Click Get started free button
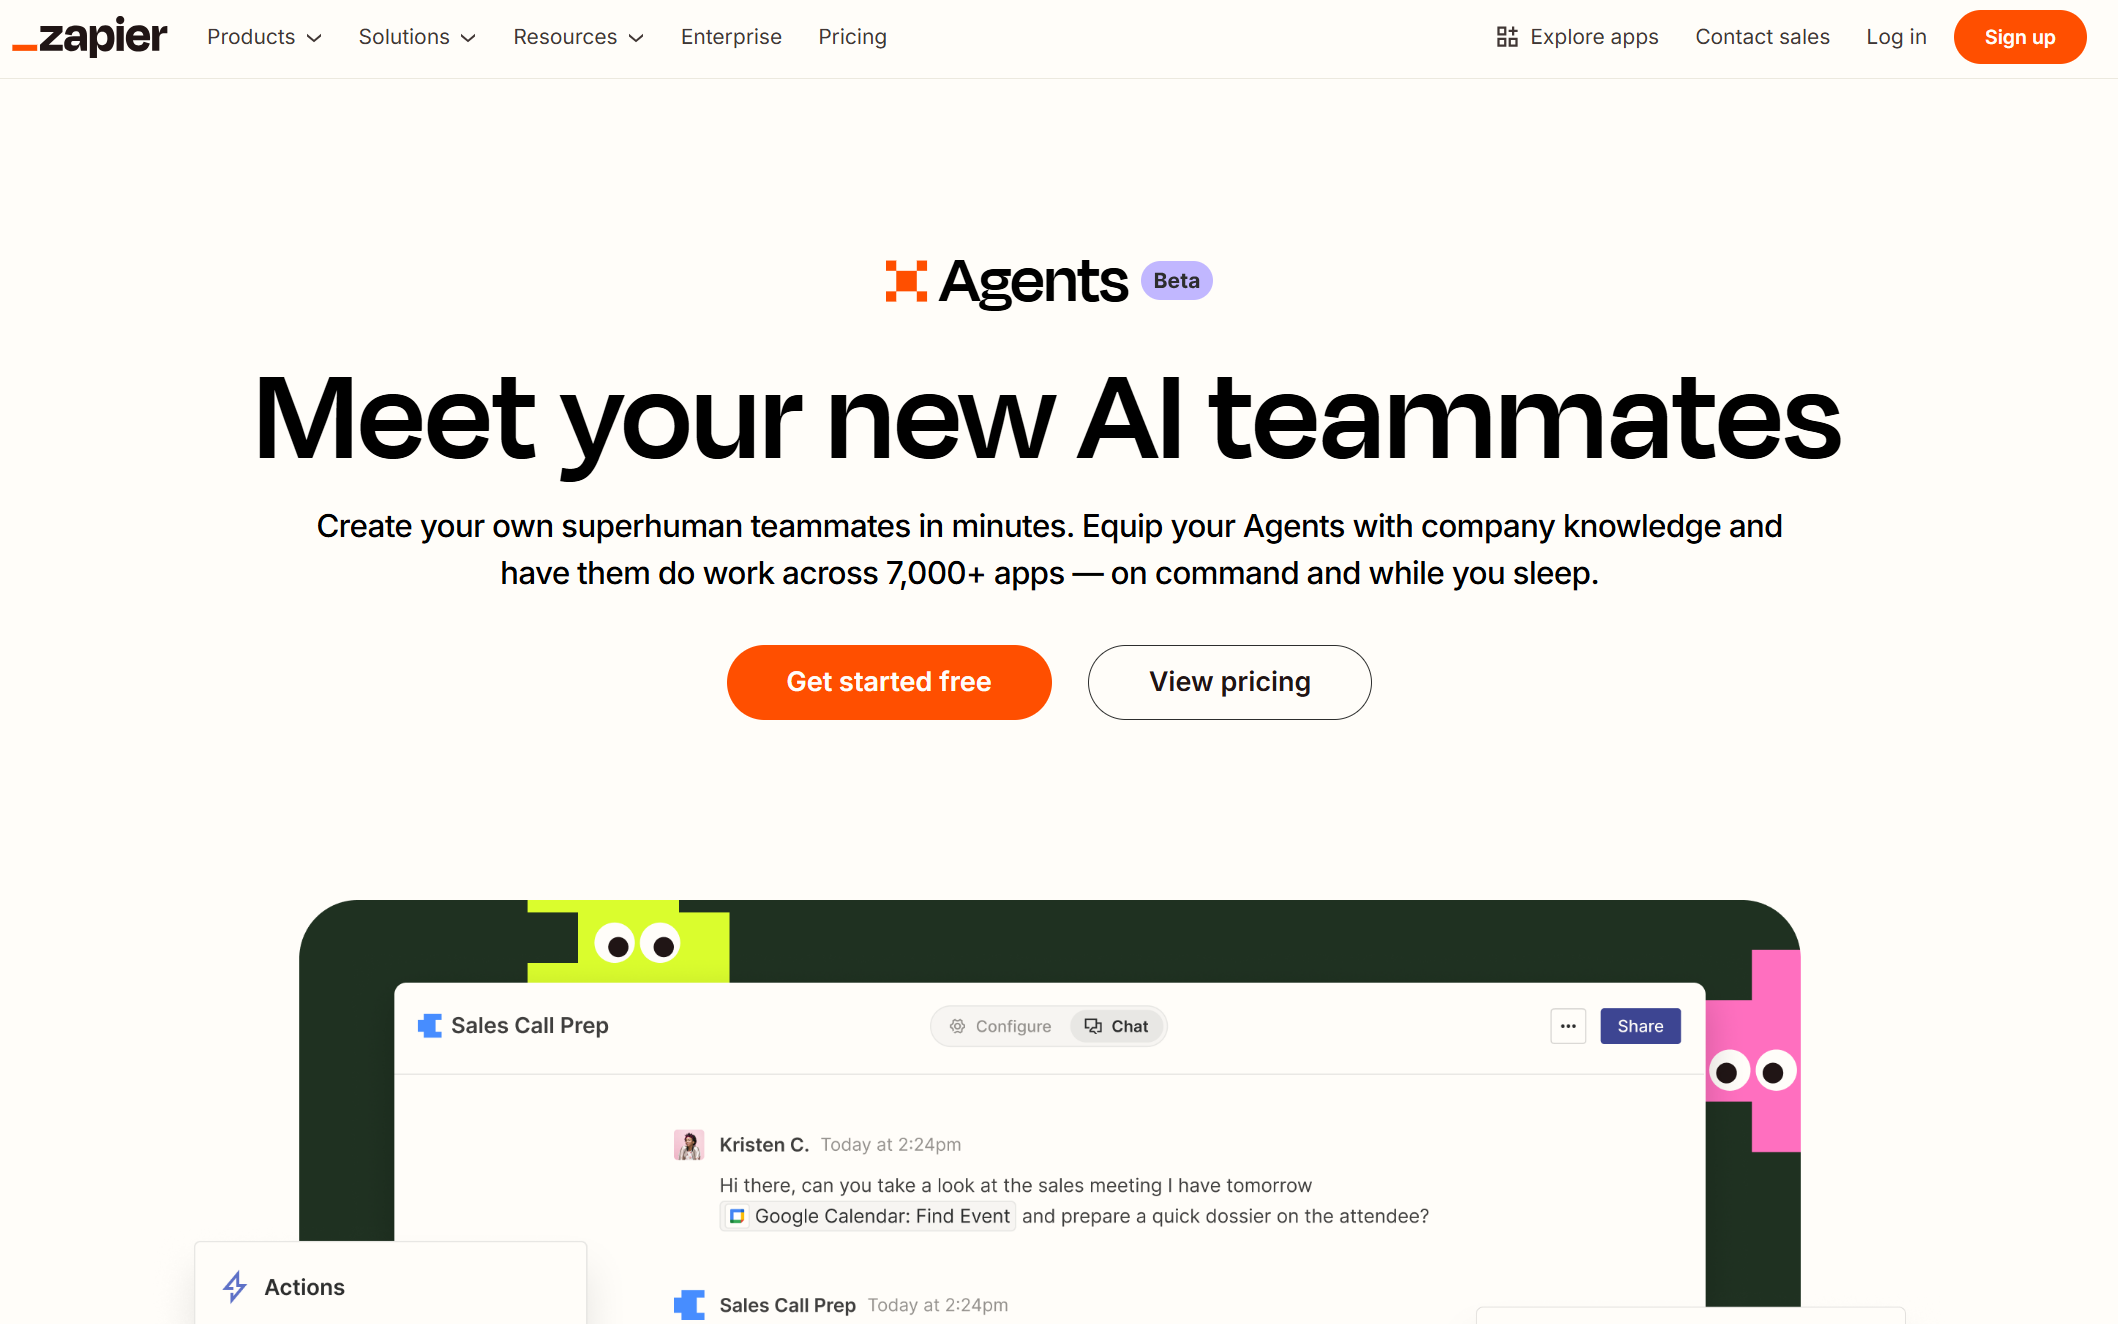The height and width of the screenshot is (1324, 2118). pos(889,682)
